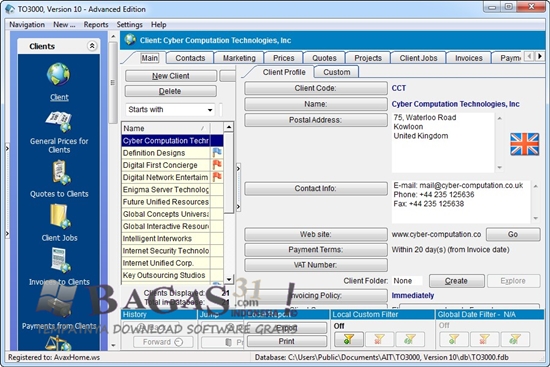Click the Contact Info field button
This screenshot has width=550, height=367.
point(316,188)
